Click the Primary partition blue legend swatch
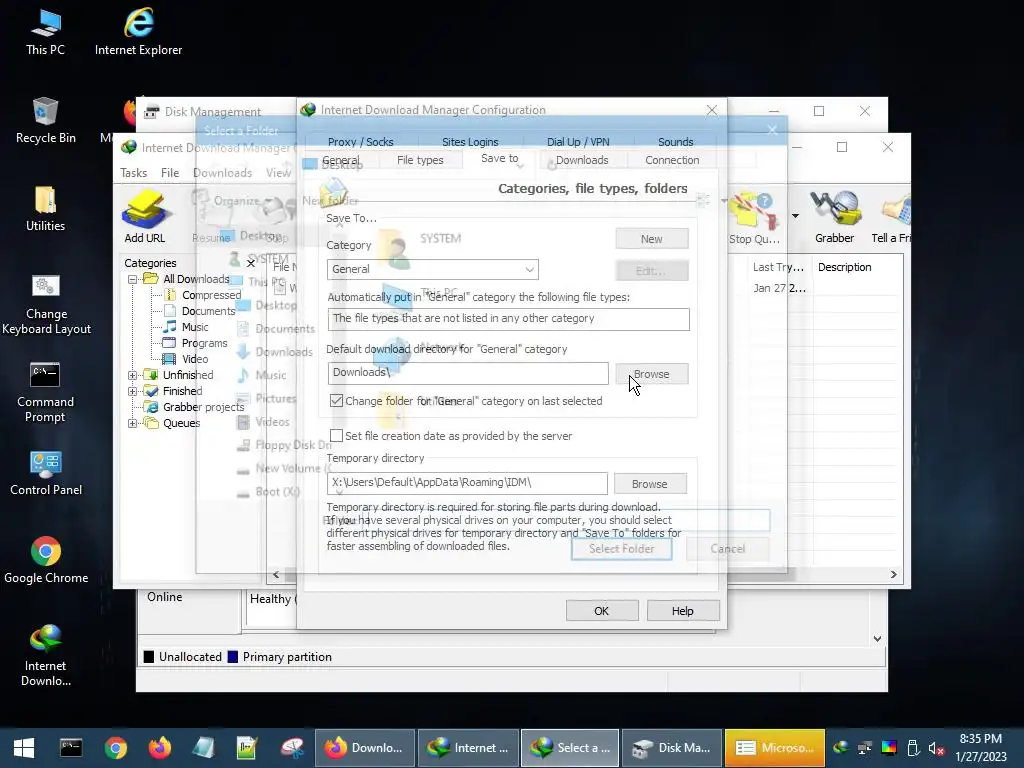 [x=232, y=657]
